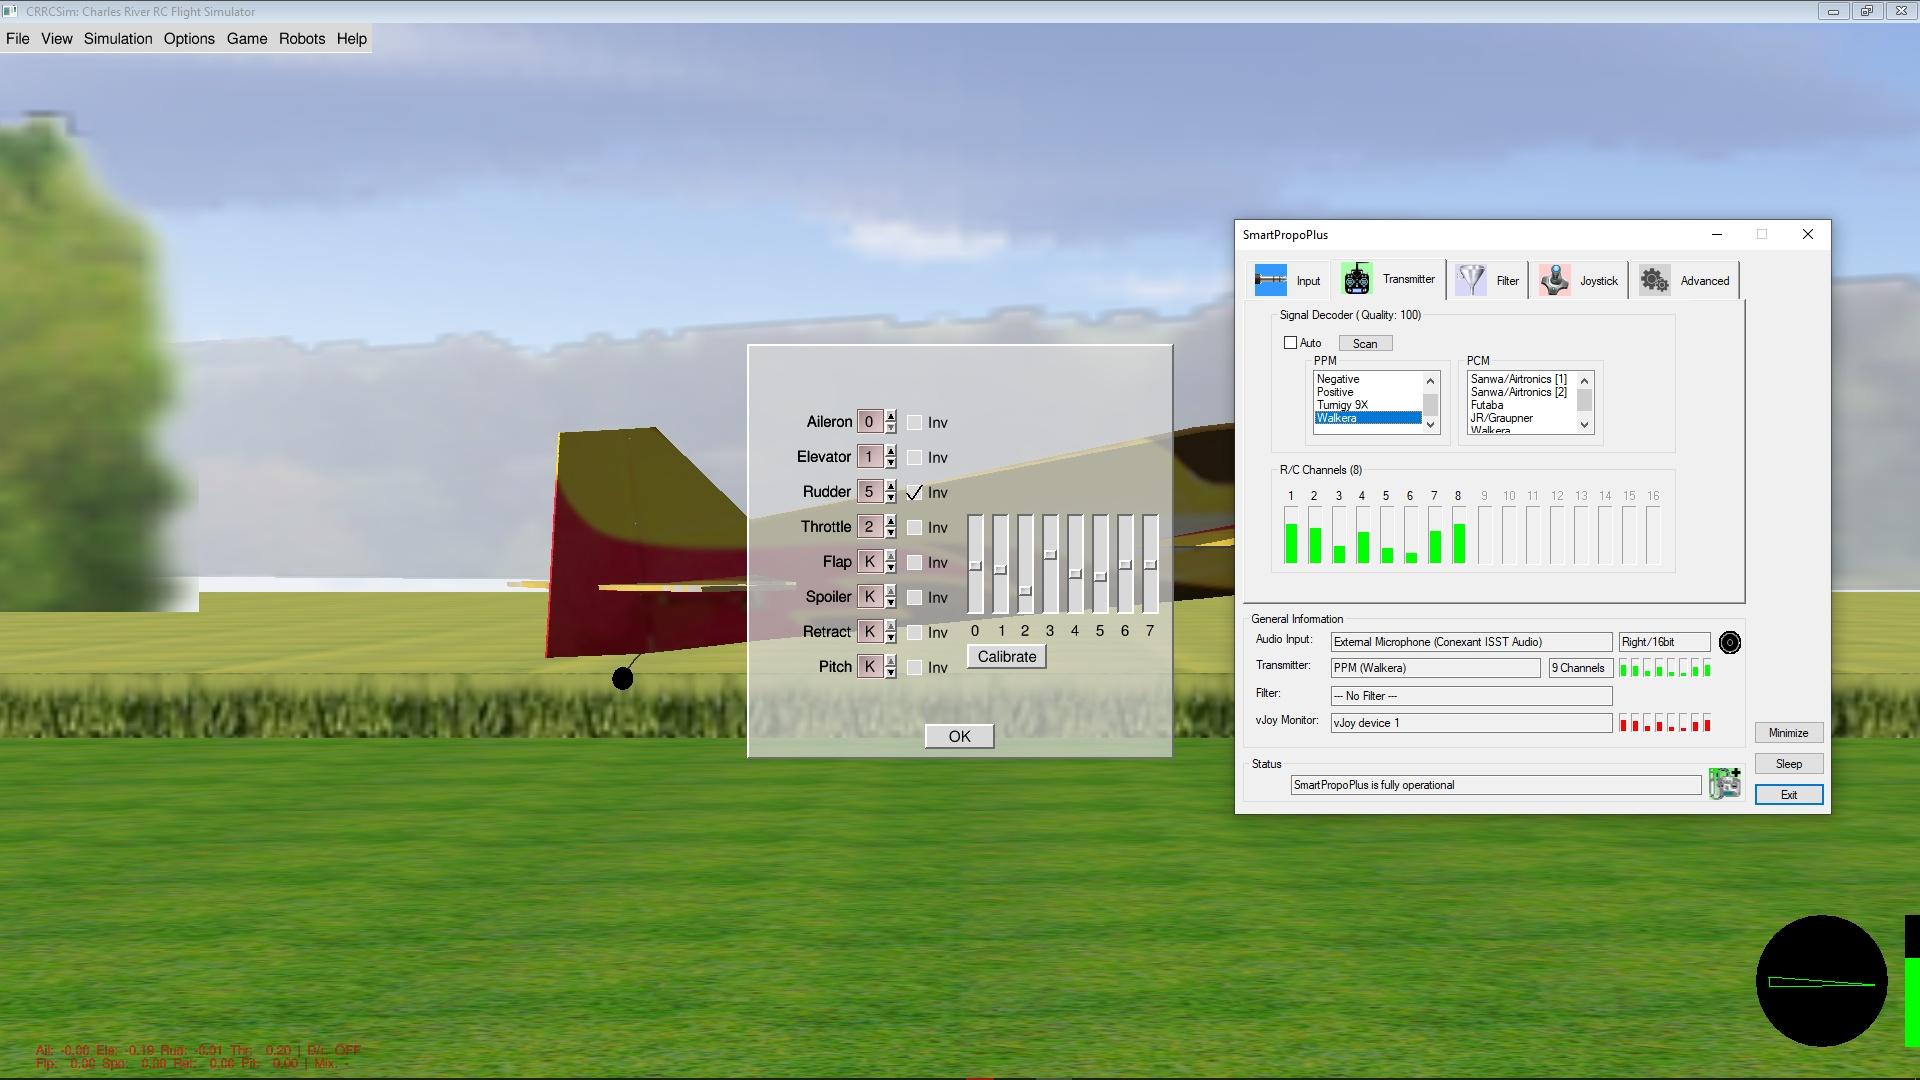
Task: Open the Robots menu
Action: (301, 39)
